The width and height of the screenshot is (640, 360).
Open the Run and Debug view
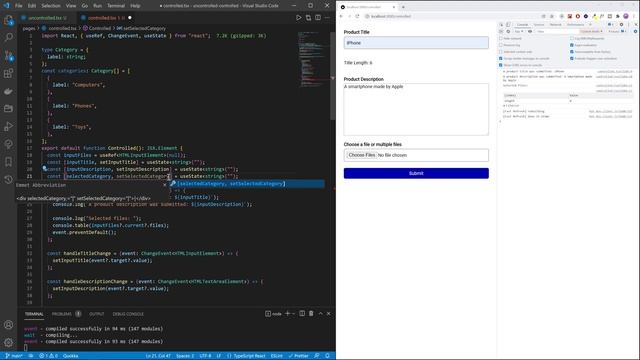tap(8, 127)
